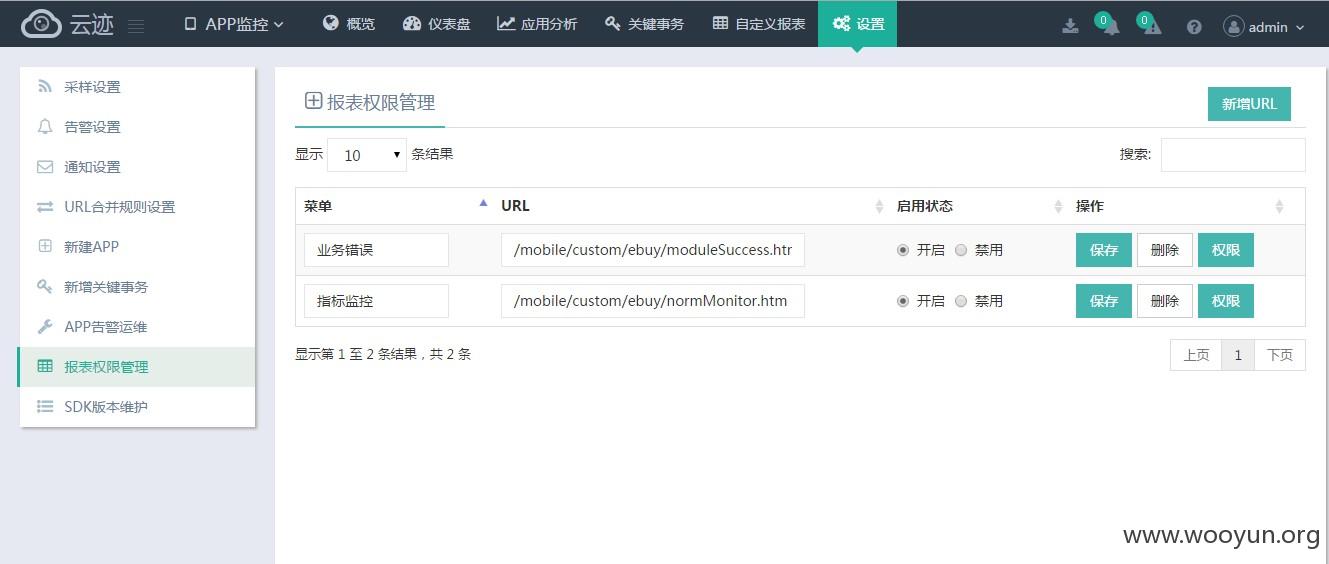Click the 业务错误 menu name field
The width and height of the screenshot is (1329, 564).
point(376,250)
